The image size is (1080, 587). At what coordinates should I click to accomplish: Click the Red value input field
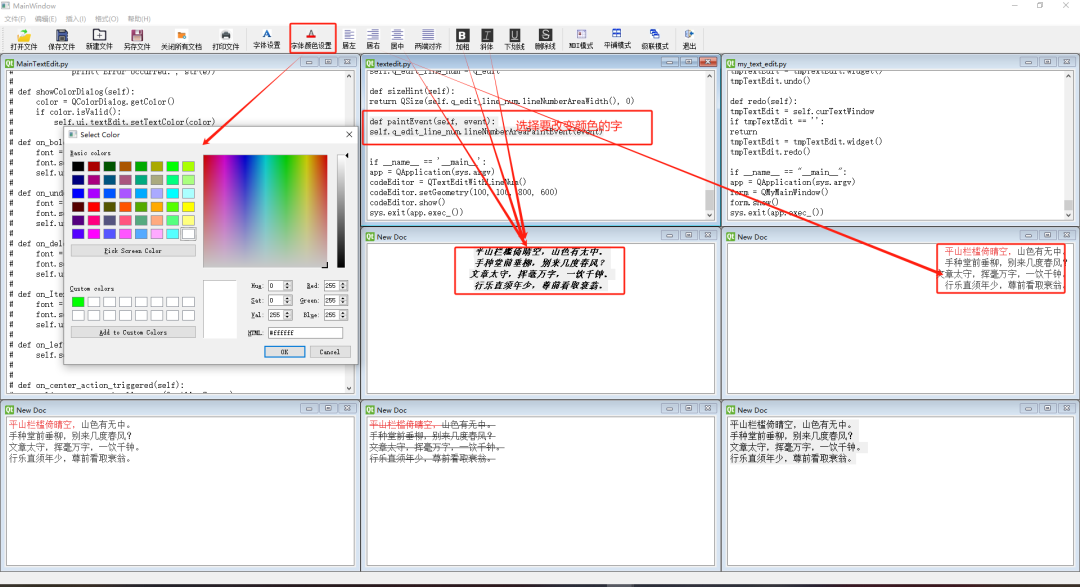click(x=331, y=285)
